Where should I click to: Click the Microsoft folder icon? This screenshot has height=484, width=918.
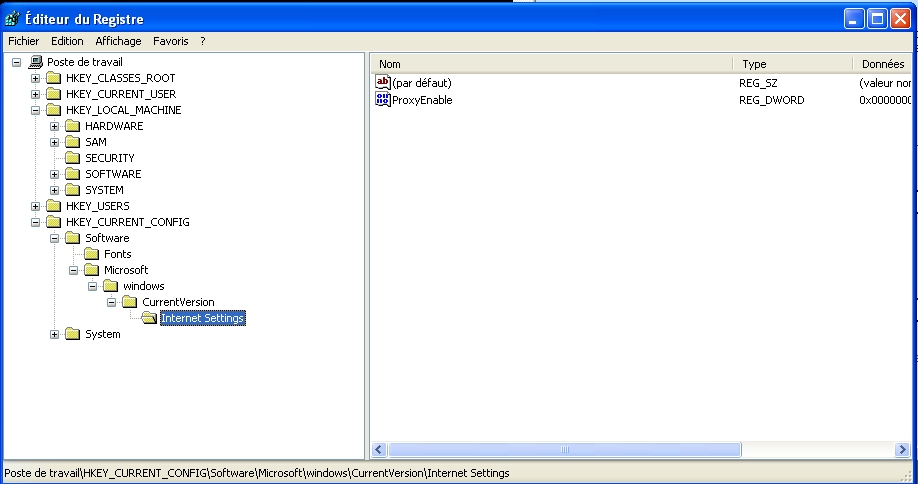[91, 270]
